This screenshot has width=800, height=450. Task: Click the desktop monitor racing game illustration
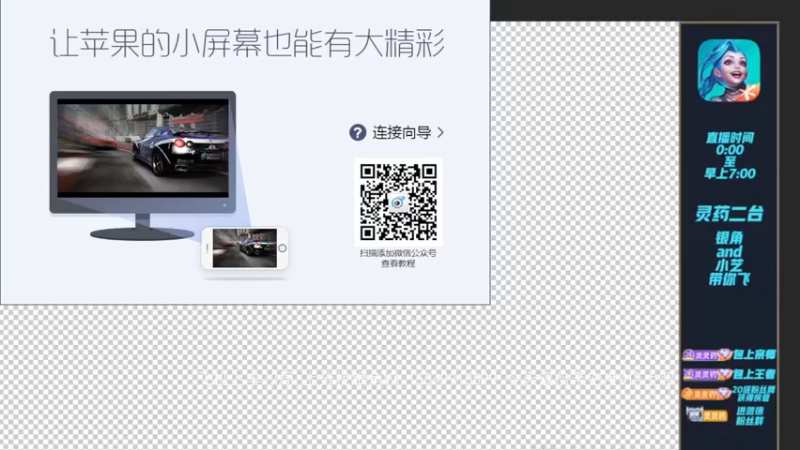point(143,165)
